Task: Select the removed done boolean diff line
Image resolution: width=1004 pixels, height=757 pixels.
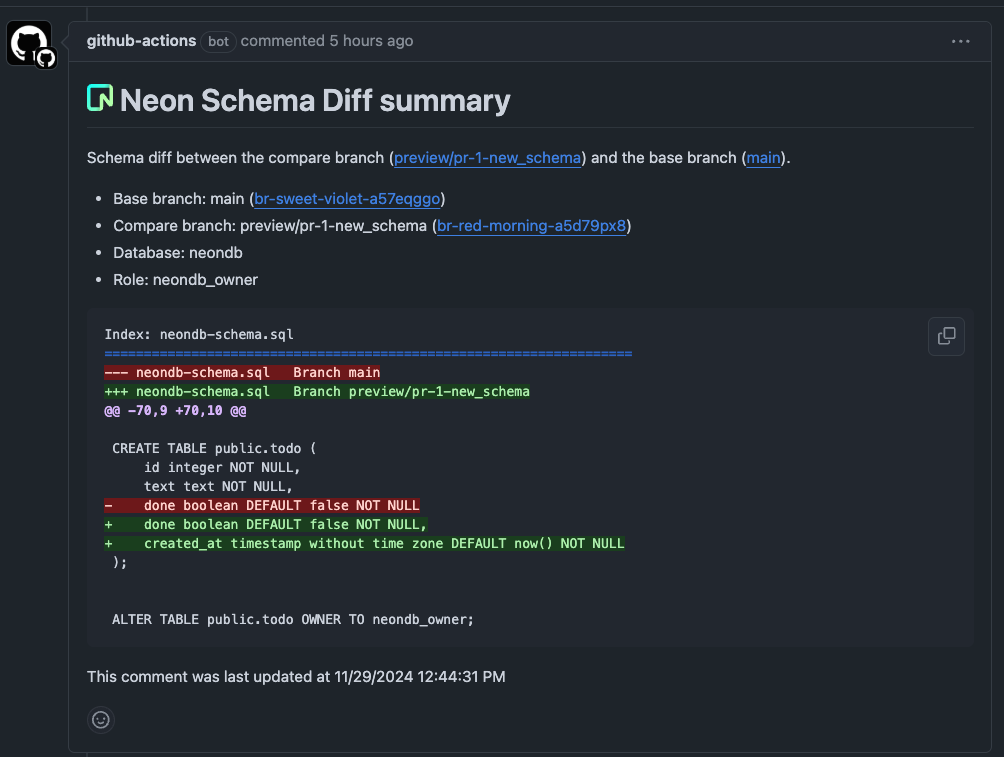Action: (262, 505)
